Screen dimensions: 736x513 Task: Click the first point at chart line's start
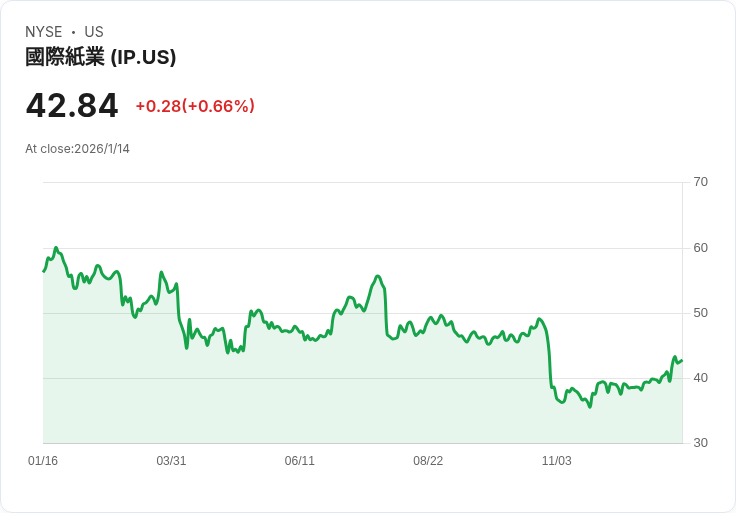tap(44, 271)
